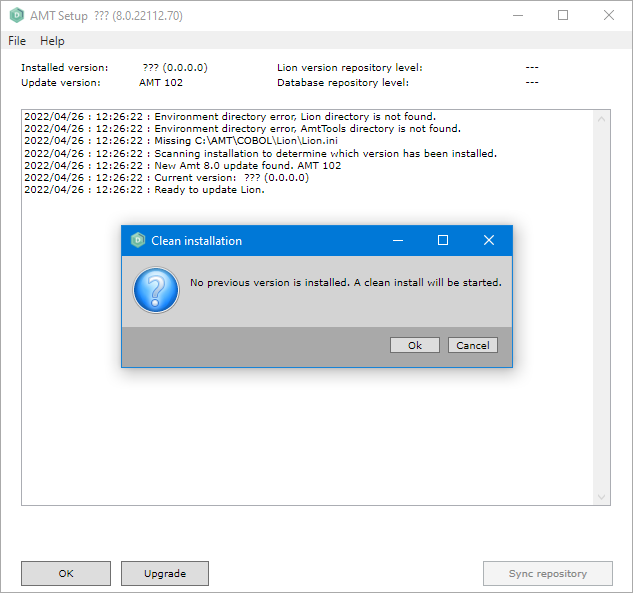Image resolution: width=633 pixels, height=593 pixels.
Task: Select the 'New Amt 8.0 update found' log line
Action: (182, 166)
